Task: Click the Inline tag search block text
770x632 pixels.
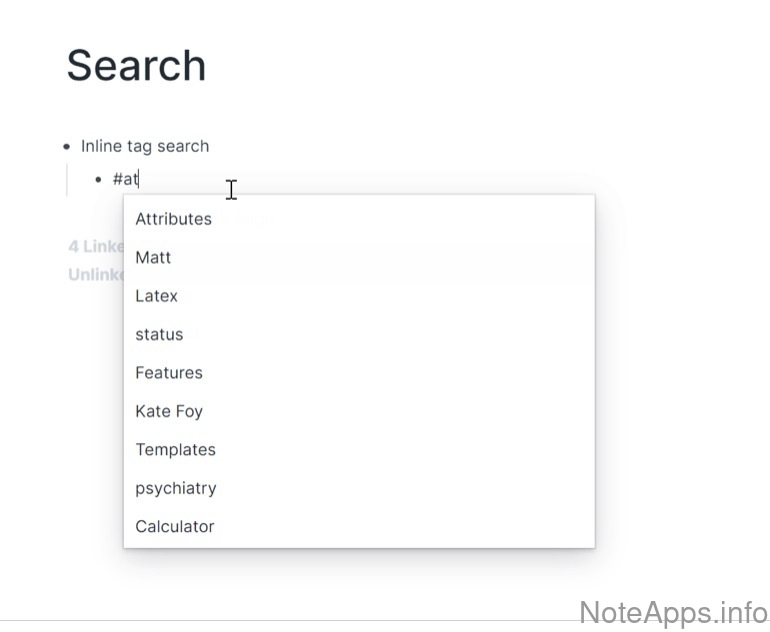Action: pos(145,146)
